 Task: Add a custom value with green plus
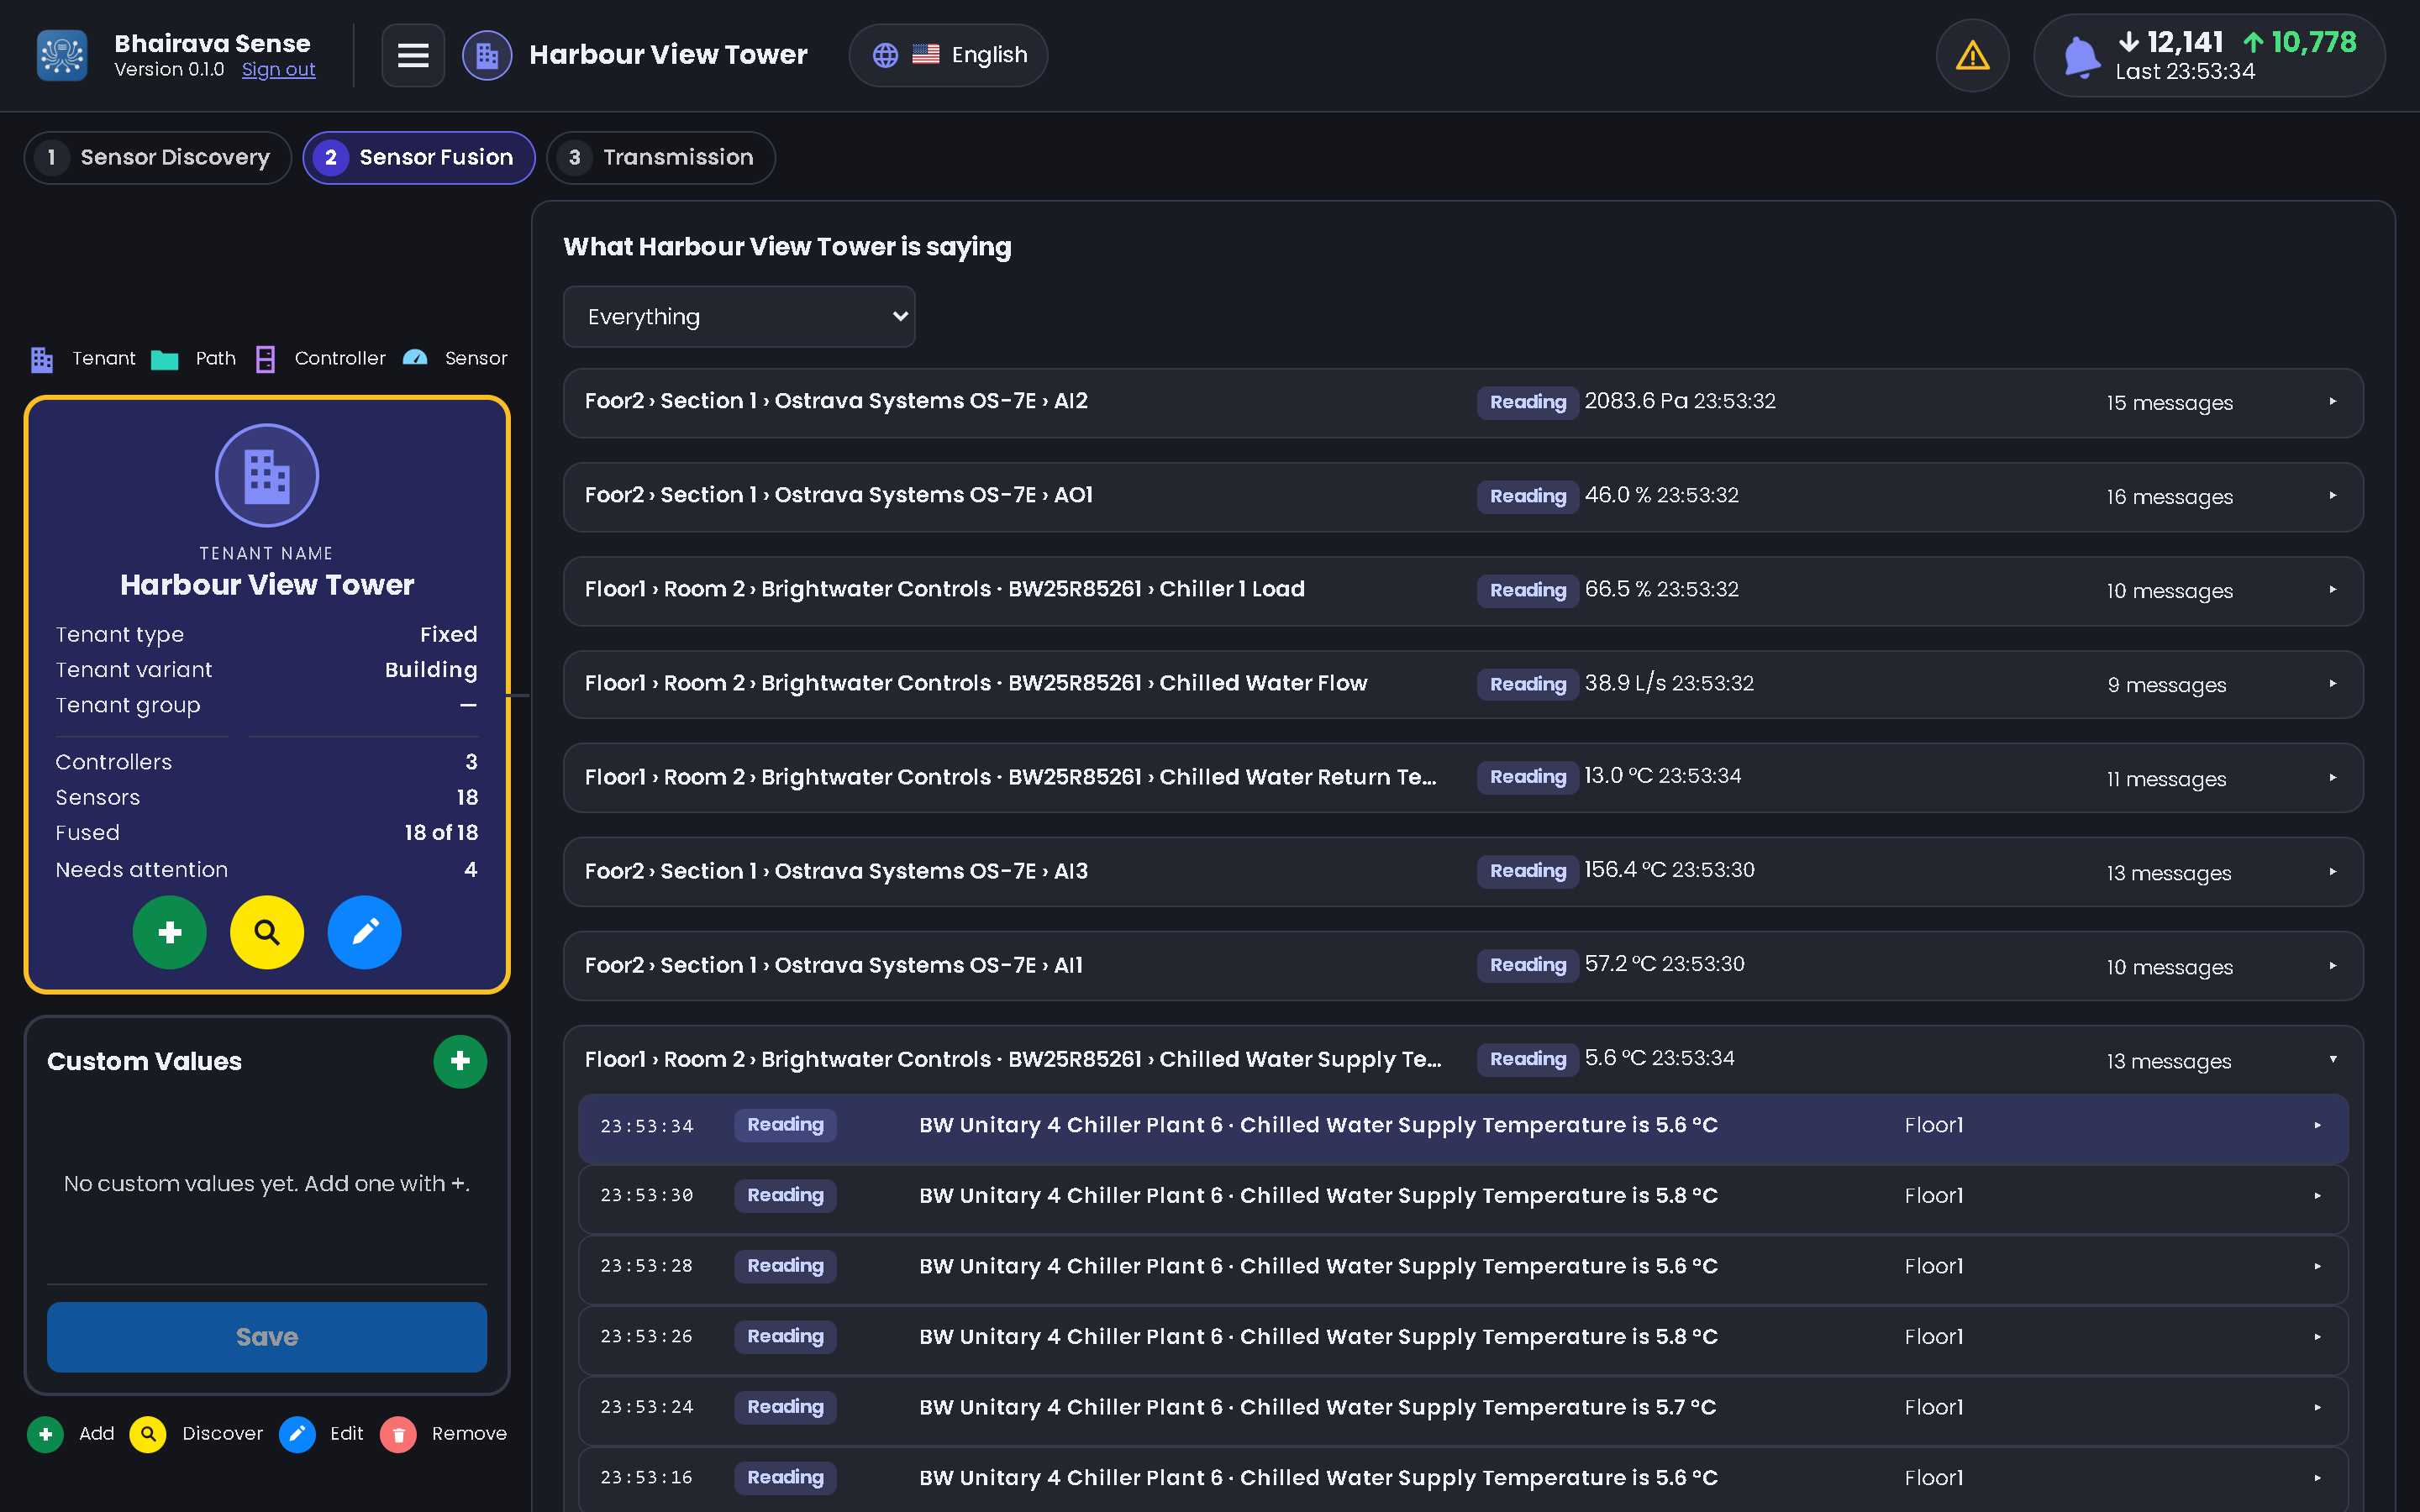pyautogui.click(x=460, y=1061)
